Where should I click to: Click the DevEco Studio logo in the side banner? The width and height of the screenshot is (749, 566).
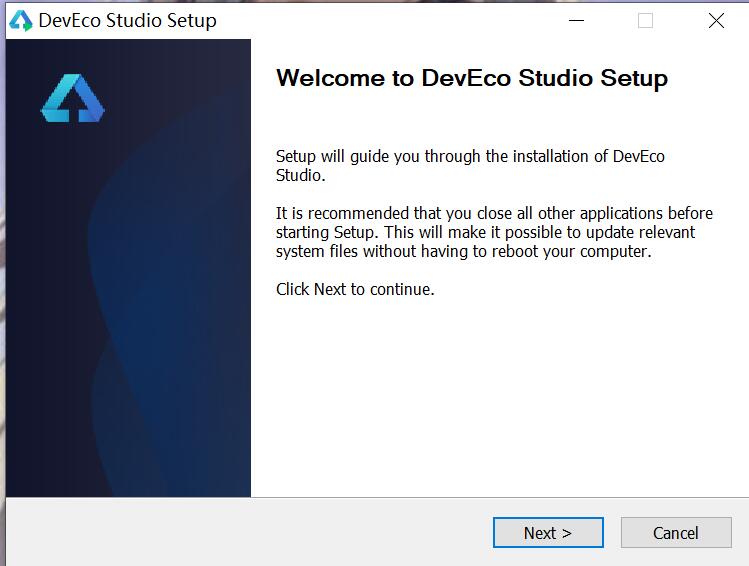click(x=72, y=99)
